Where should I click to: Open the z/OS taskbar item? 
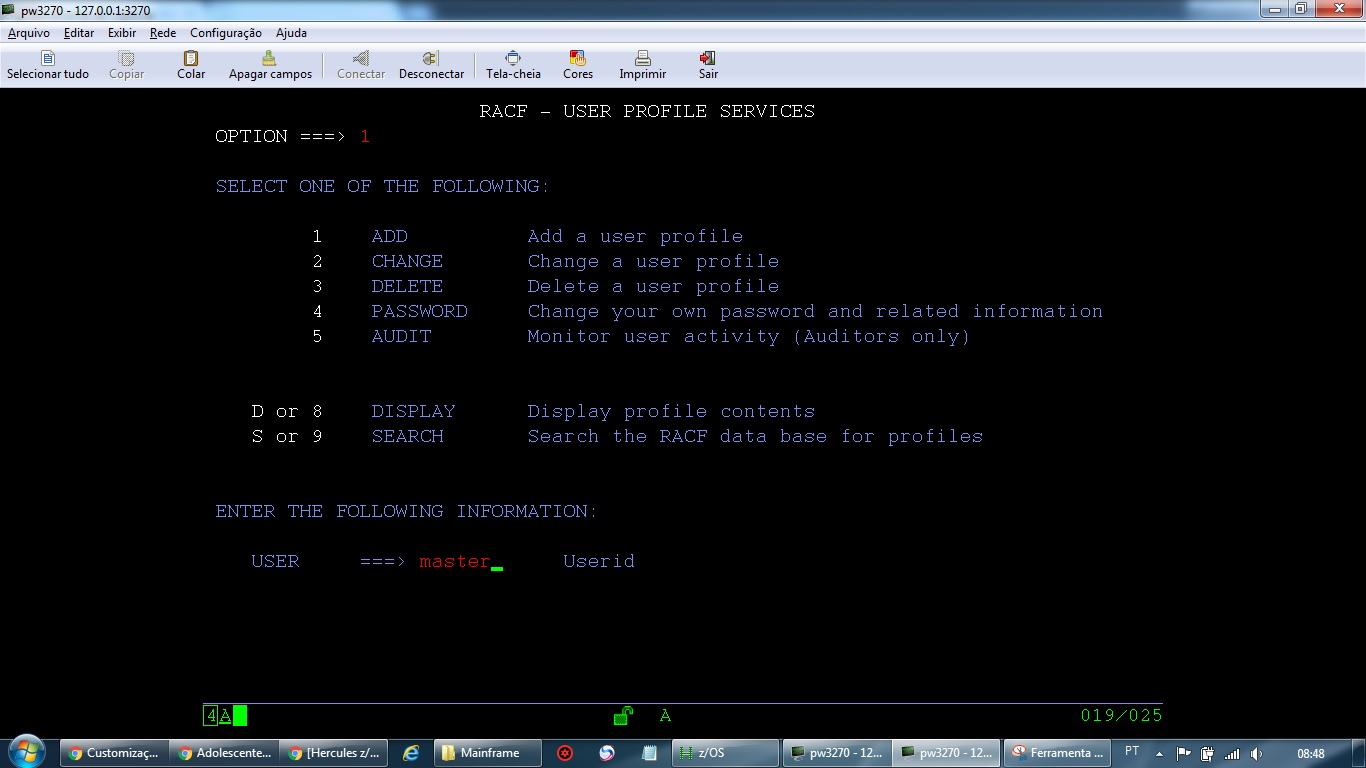click(725, 753)
